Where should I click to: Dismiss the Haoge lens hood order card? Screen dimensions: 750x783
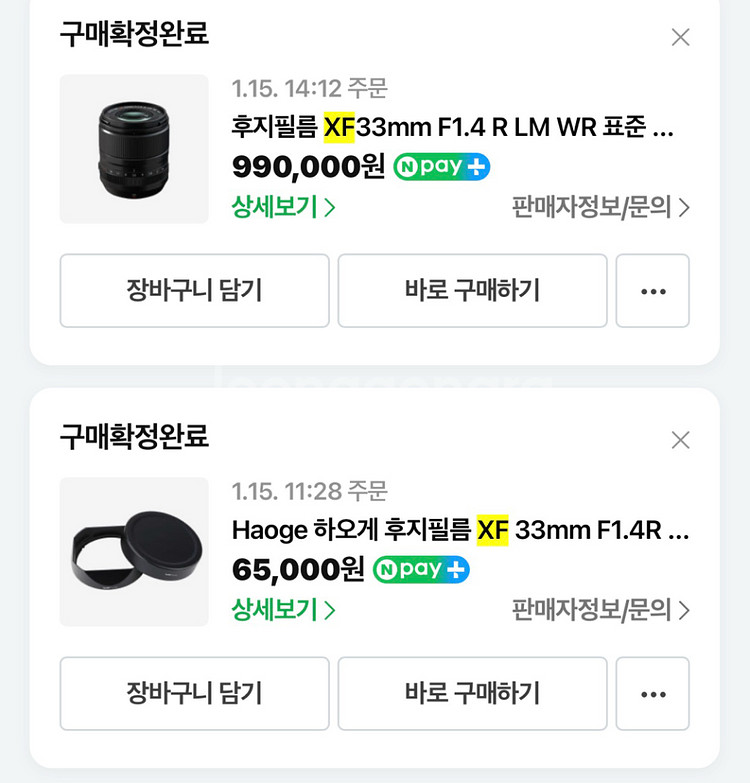coord(680,440)
